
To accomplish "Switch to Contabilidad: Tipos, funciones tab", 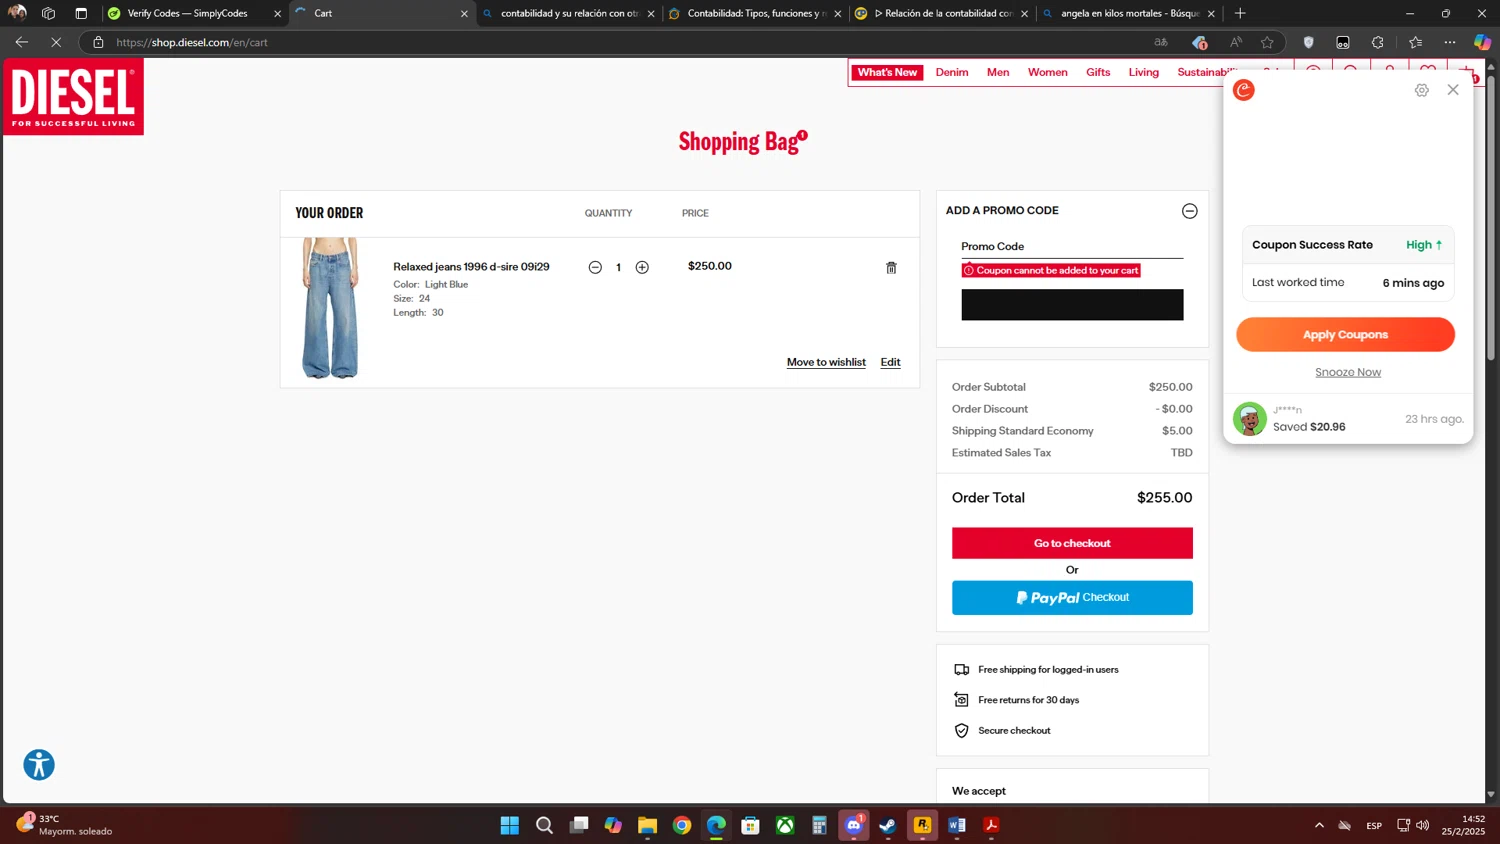I will pyautogui.click(x=755, y=13).
